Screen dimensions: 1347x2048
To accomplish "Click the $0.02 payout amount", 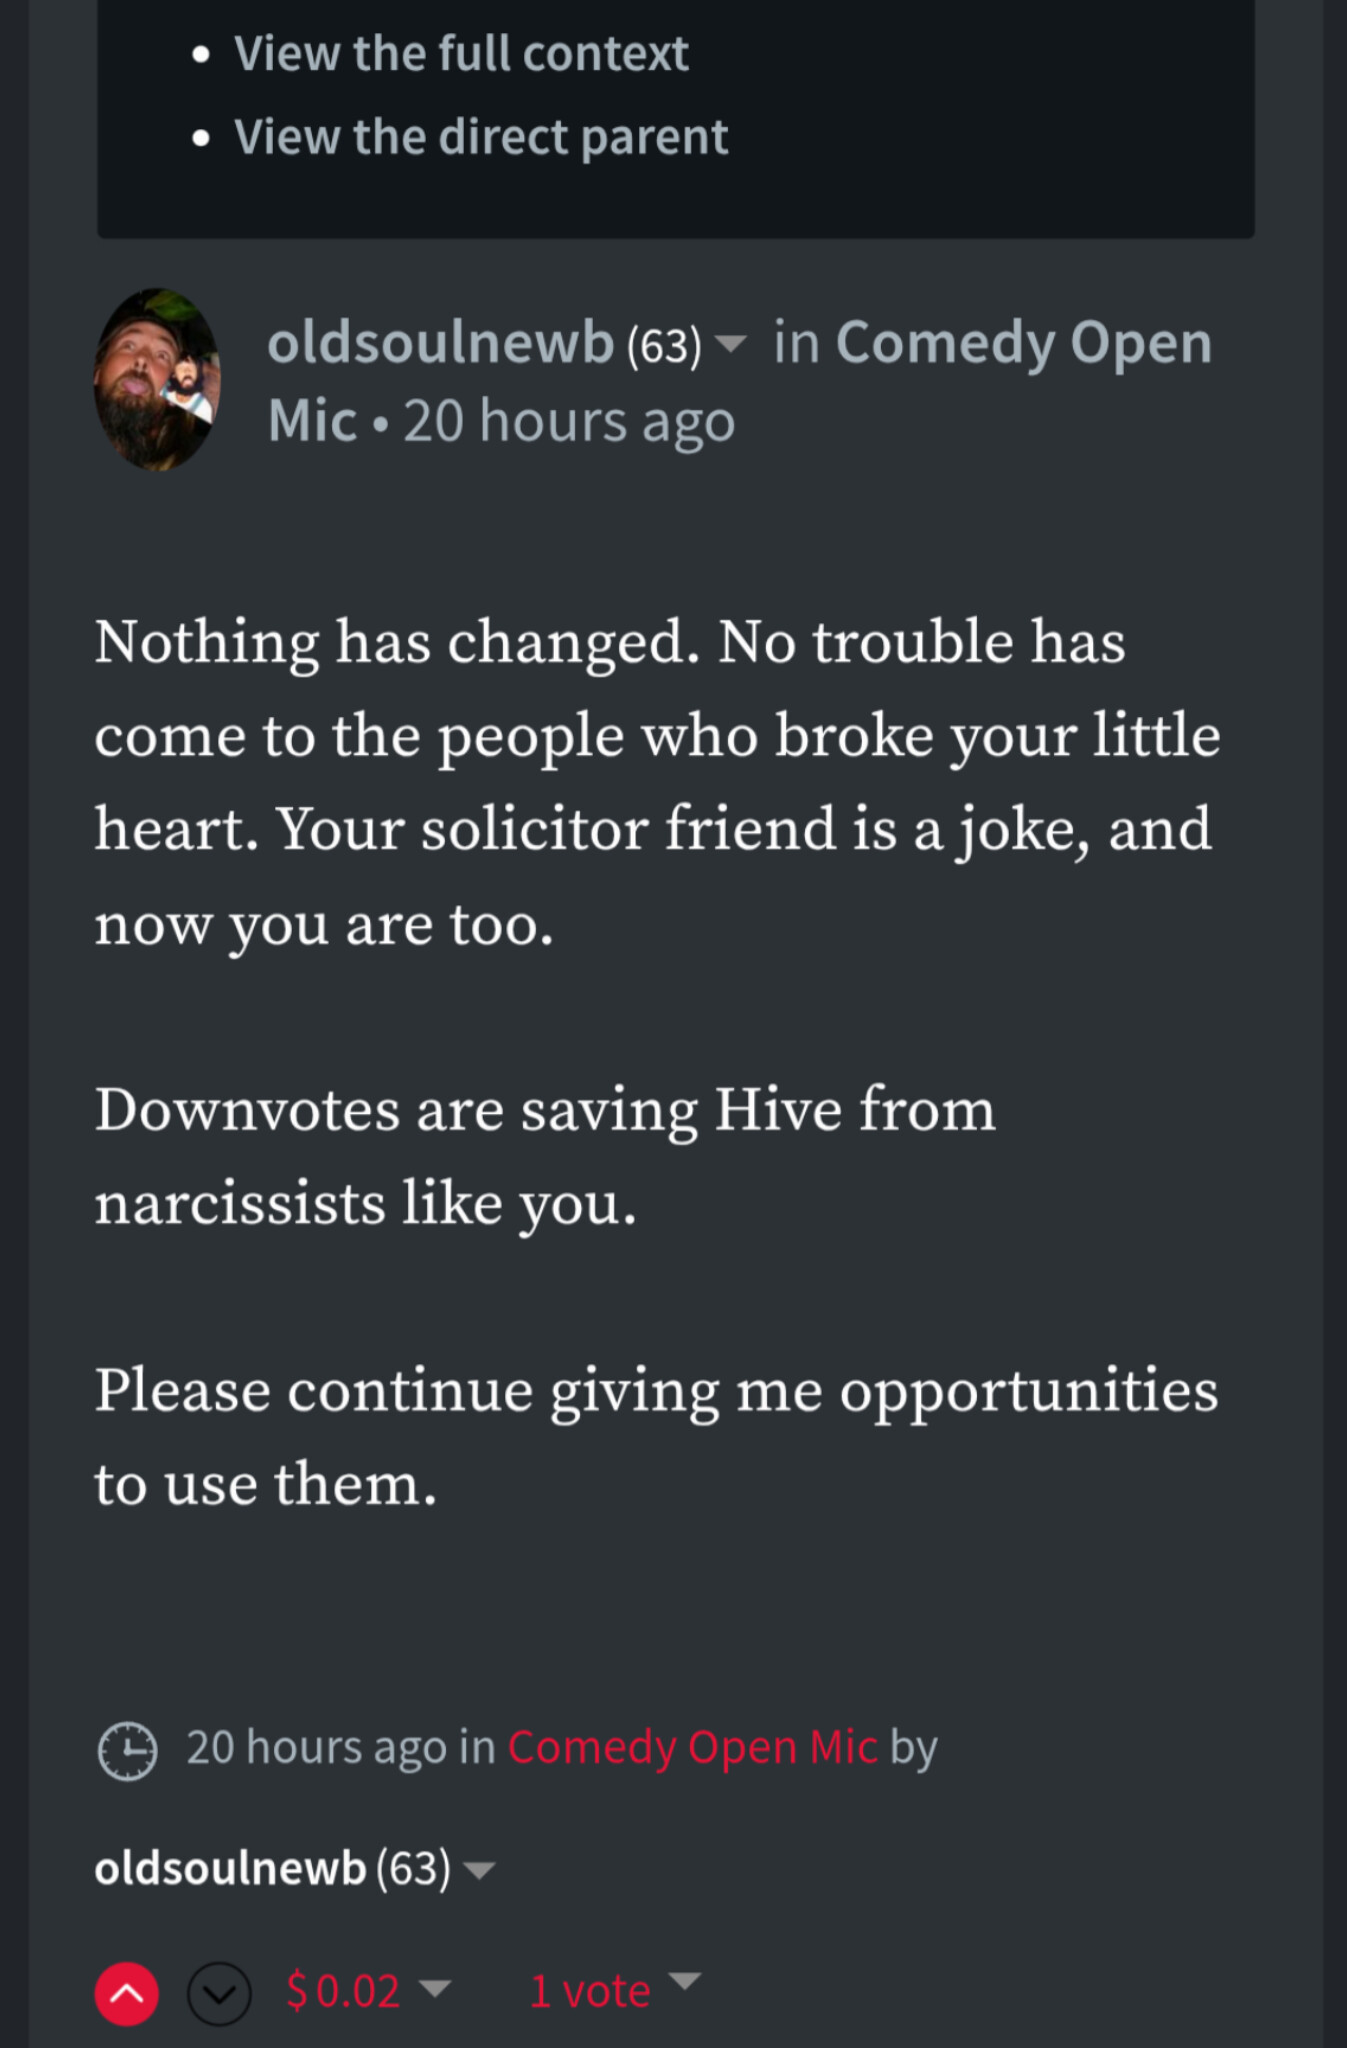I will click(x=343, y=1990).
